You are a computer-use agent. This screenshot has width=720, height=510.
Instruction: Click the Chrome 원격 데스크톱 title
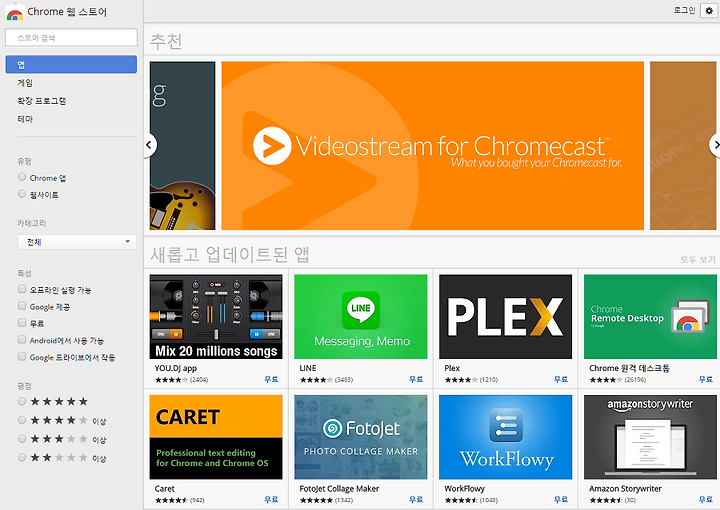point(629,368)
